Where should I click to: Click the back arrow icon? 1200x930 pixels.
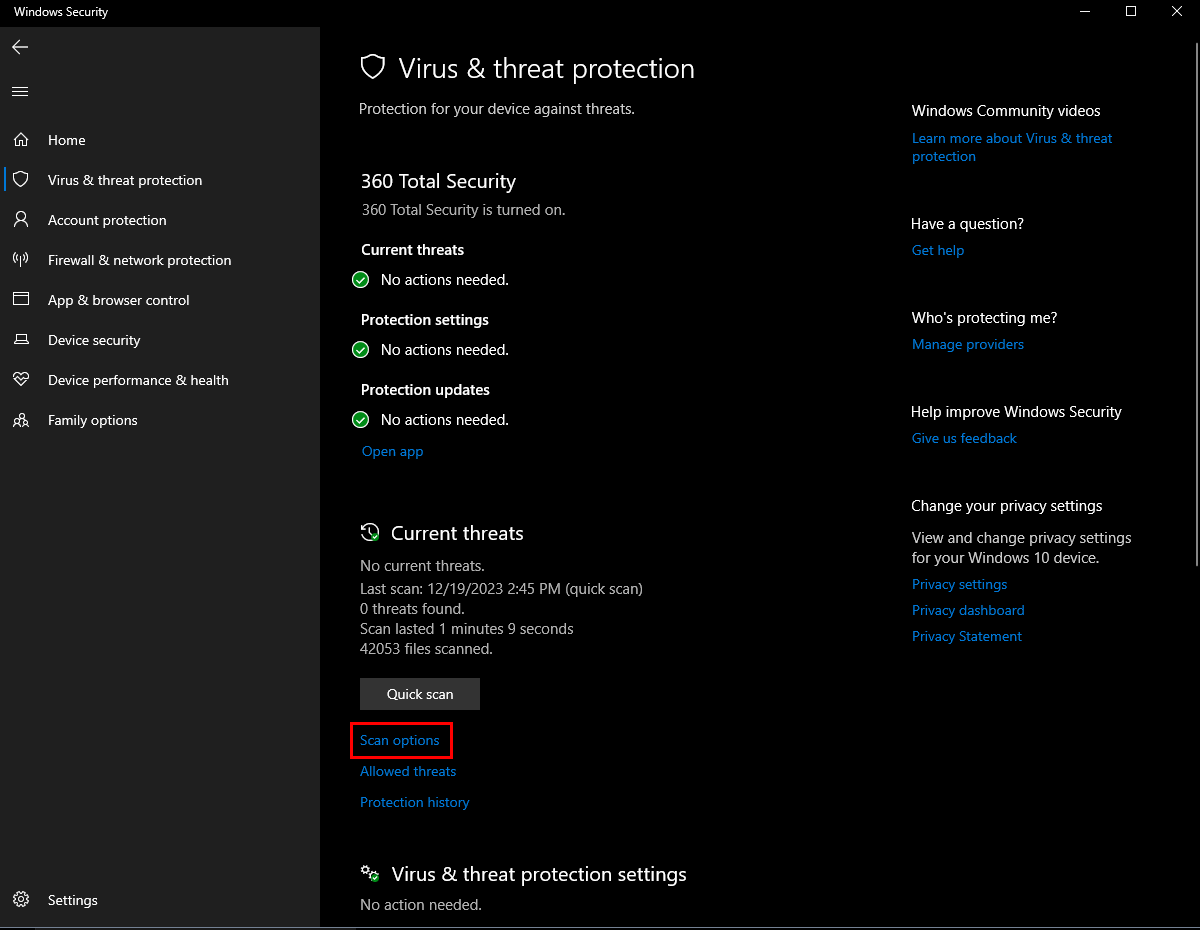coord(20,47)
